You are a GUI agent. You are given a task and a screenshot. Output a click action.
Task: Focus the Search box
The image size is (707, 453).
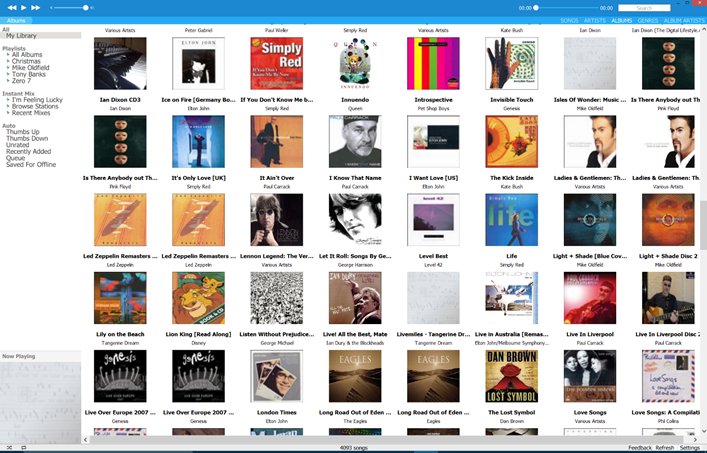(x=644, y=8)
